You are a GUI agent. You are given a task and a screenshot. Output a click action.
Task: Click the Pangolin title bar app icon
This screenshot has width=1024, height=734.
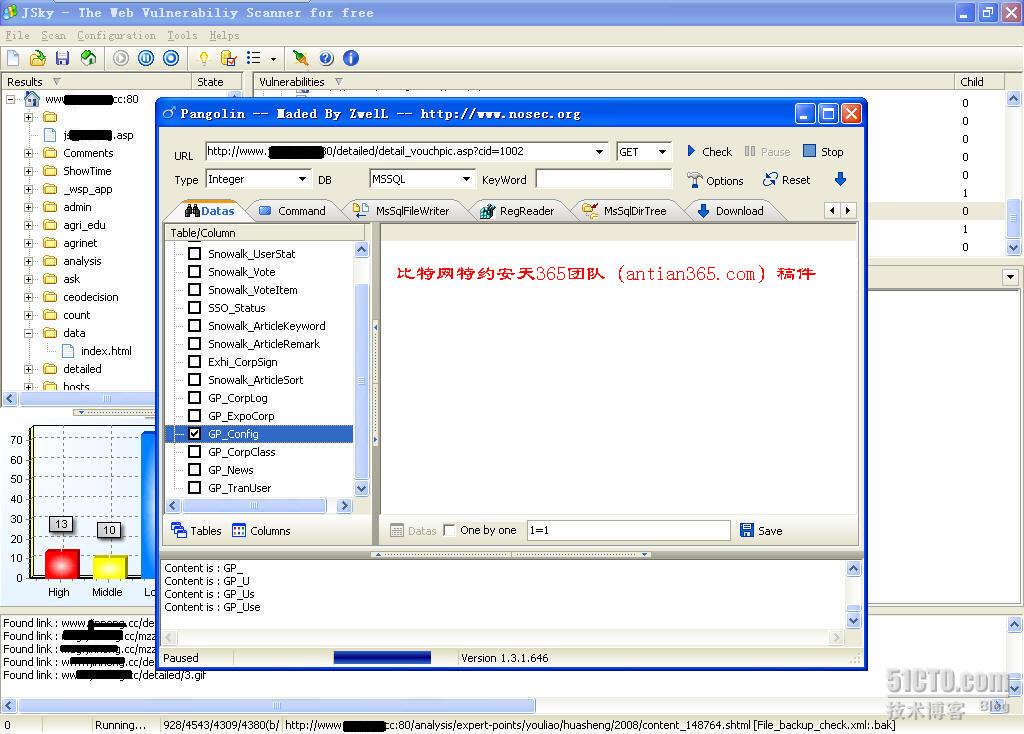[x=168, y=114]
